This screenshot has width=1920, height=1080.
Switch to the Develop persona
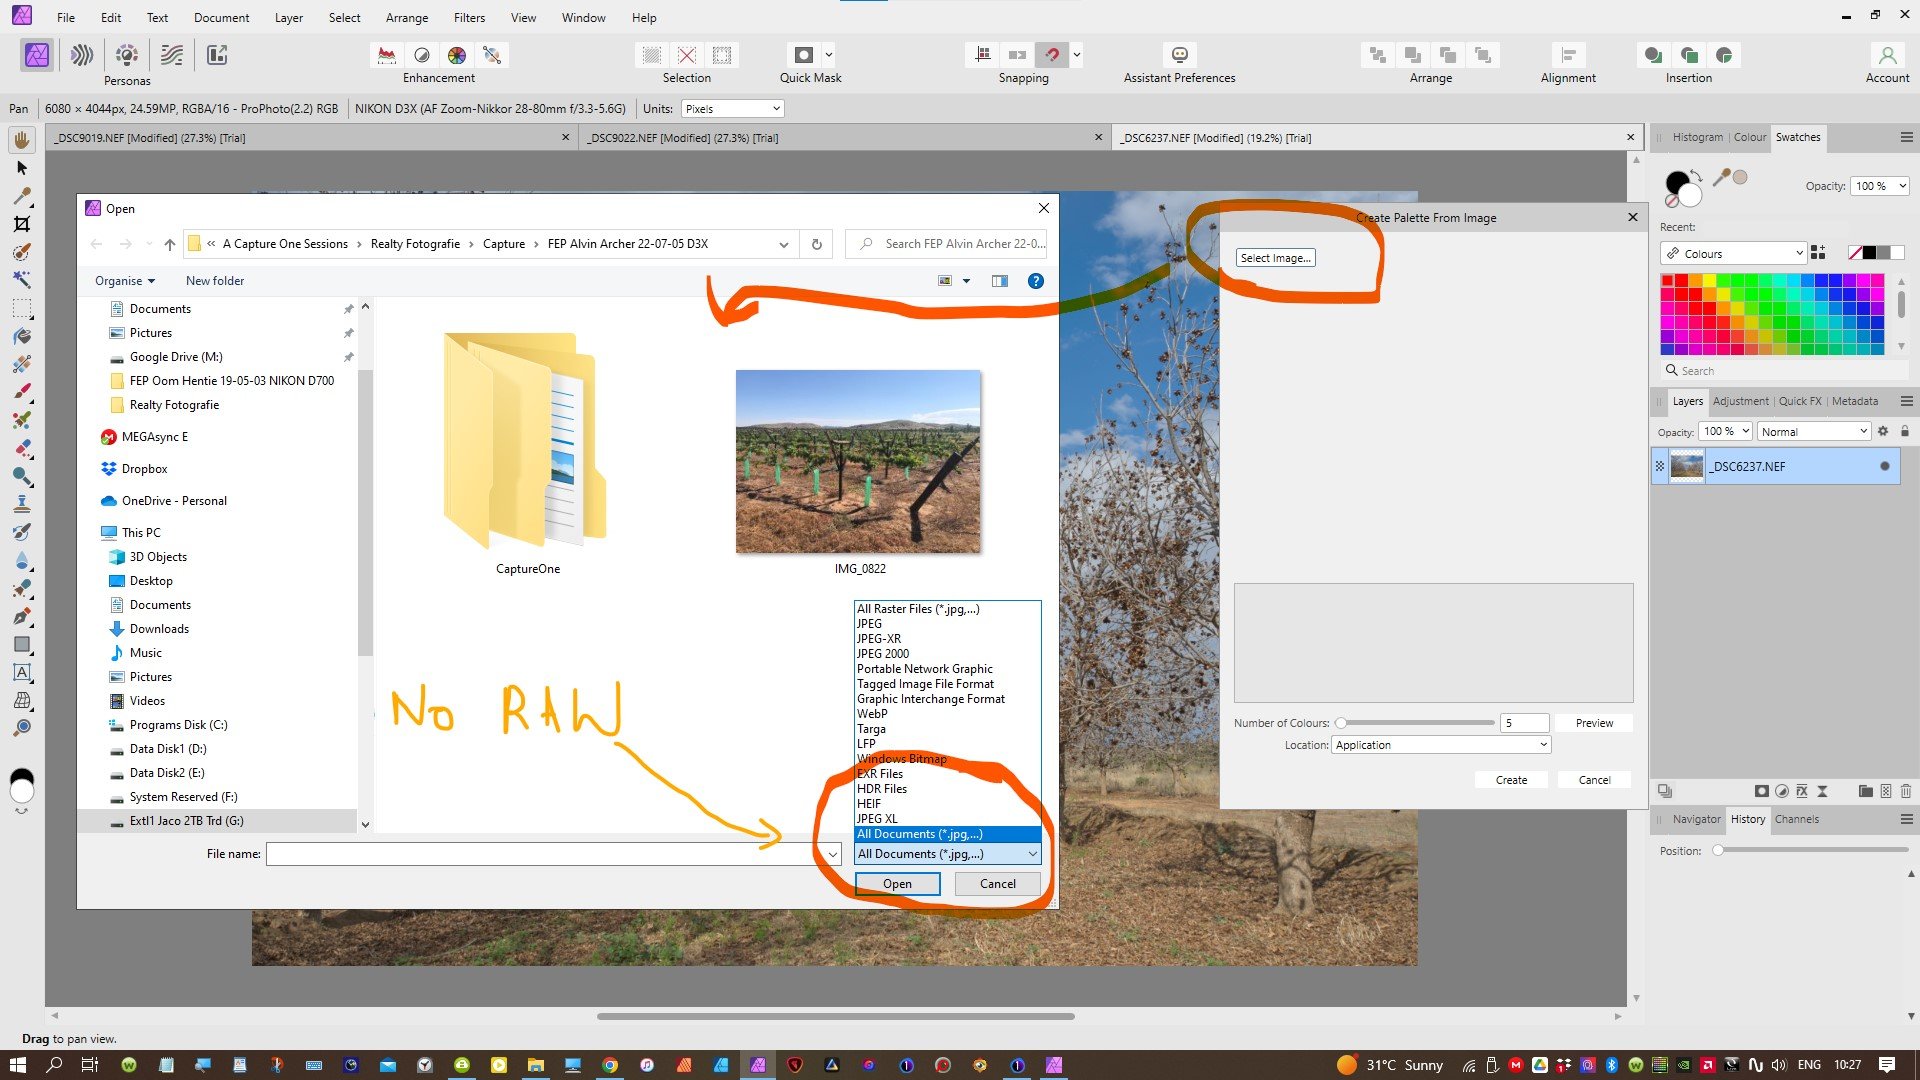127,55
